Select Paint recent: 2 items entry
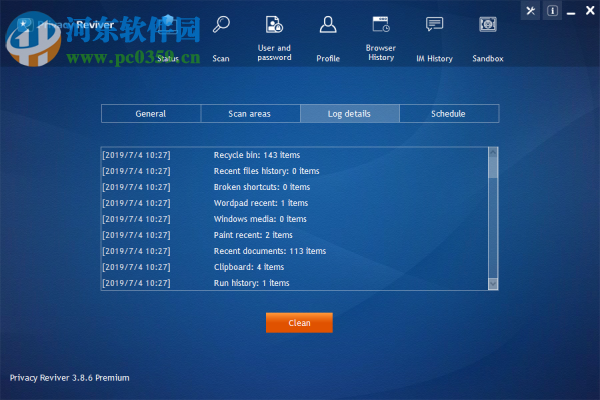 pos(295,235)
